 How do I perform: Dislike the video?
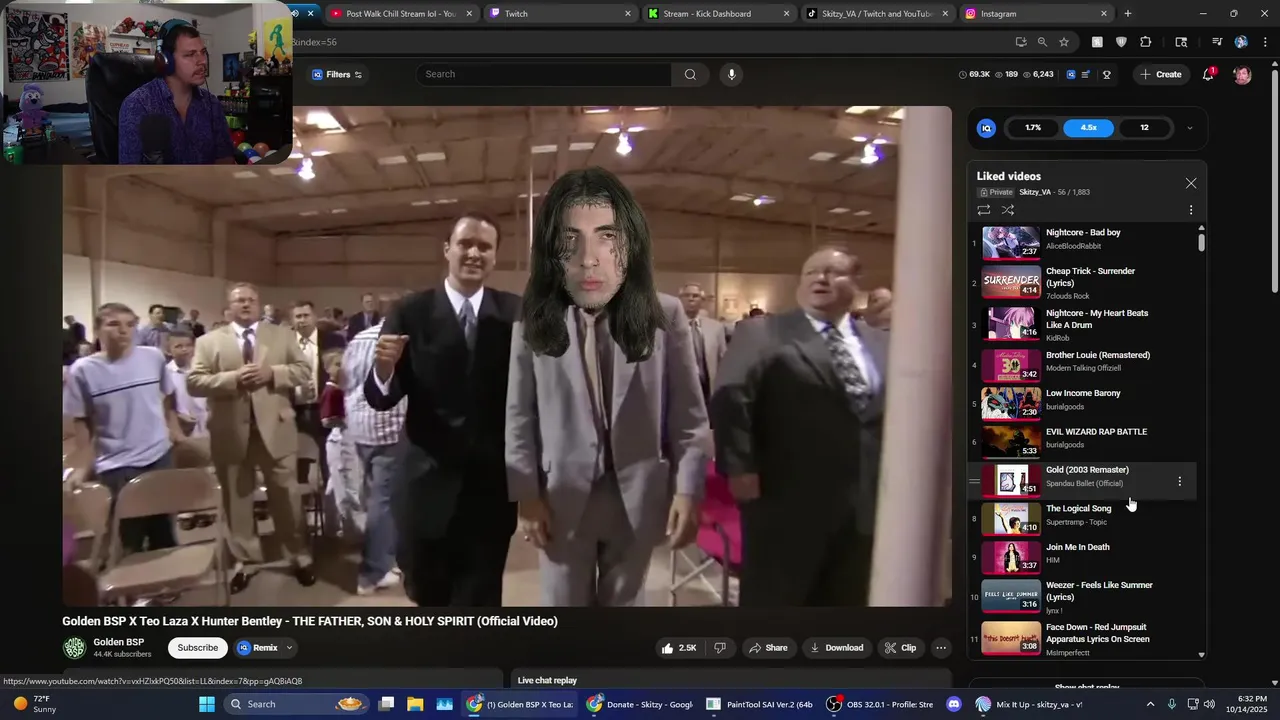[720, 648]
